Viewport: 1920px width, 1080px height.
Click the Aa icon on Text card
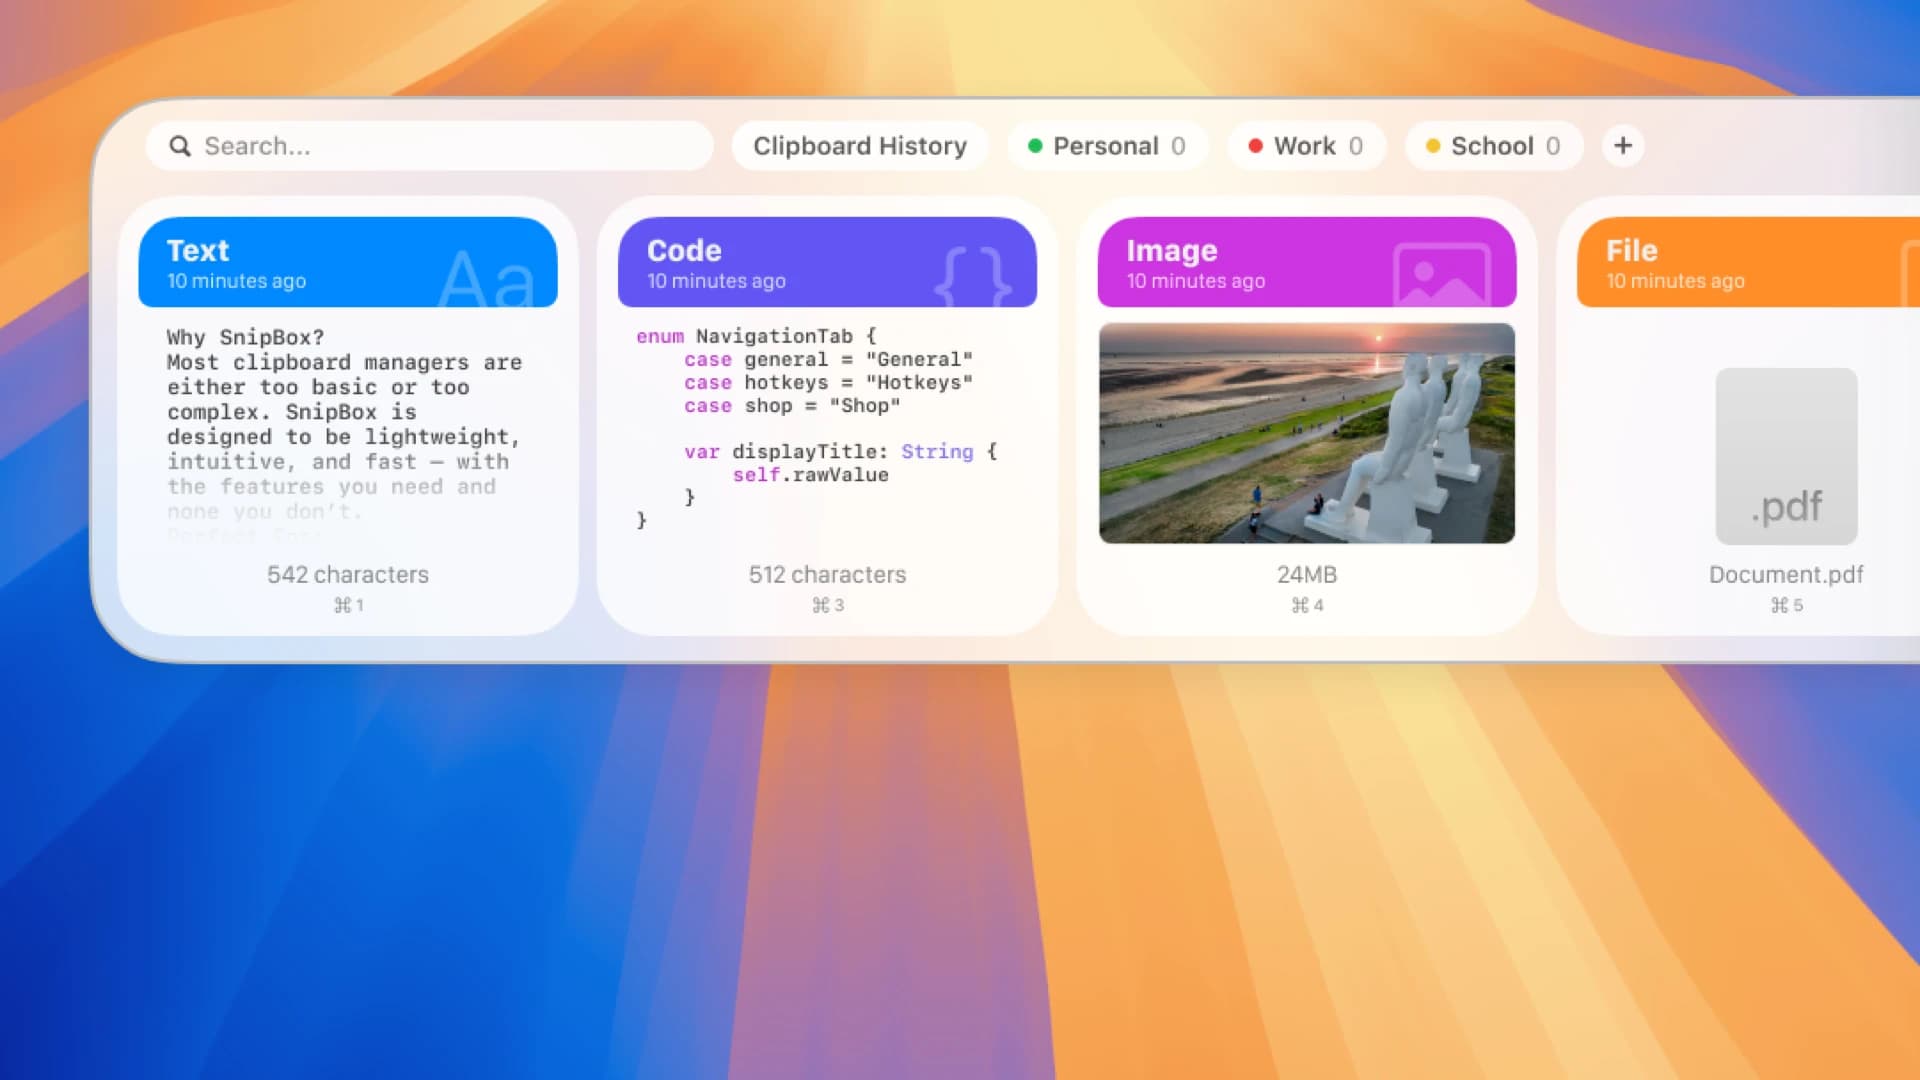pos(487,278)
